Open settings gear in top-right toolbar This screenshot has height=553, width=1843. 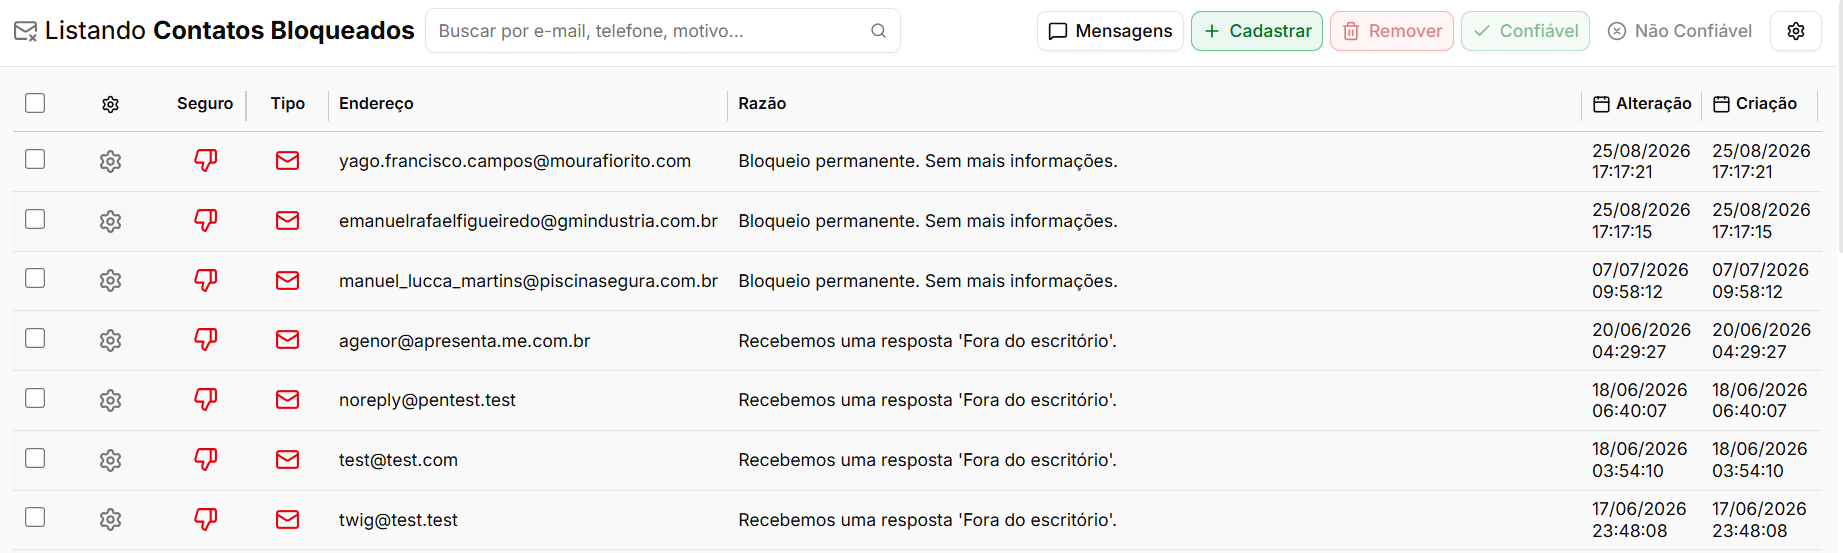(1796, 31)
